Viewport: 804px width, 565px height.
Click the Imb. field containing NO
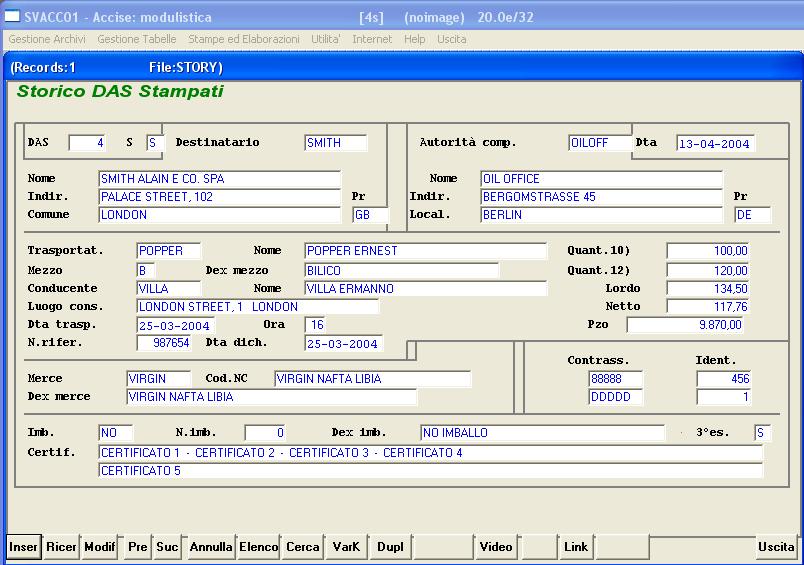click(115, 433)
